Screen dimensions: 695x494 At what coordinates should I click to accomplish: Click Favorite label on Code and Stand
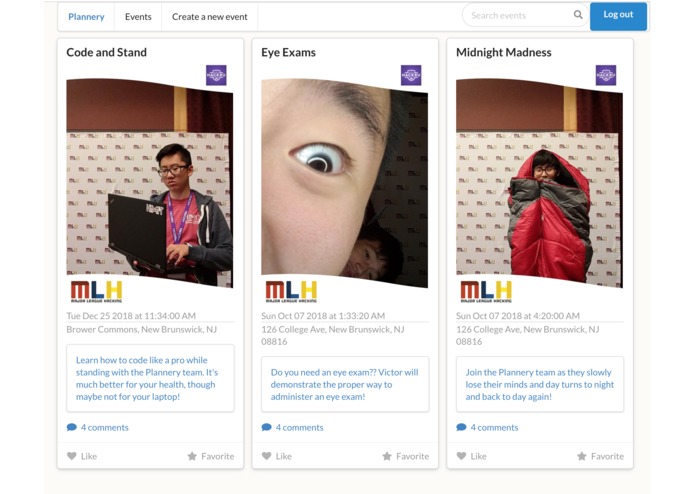point(218,456)
